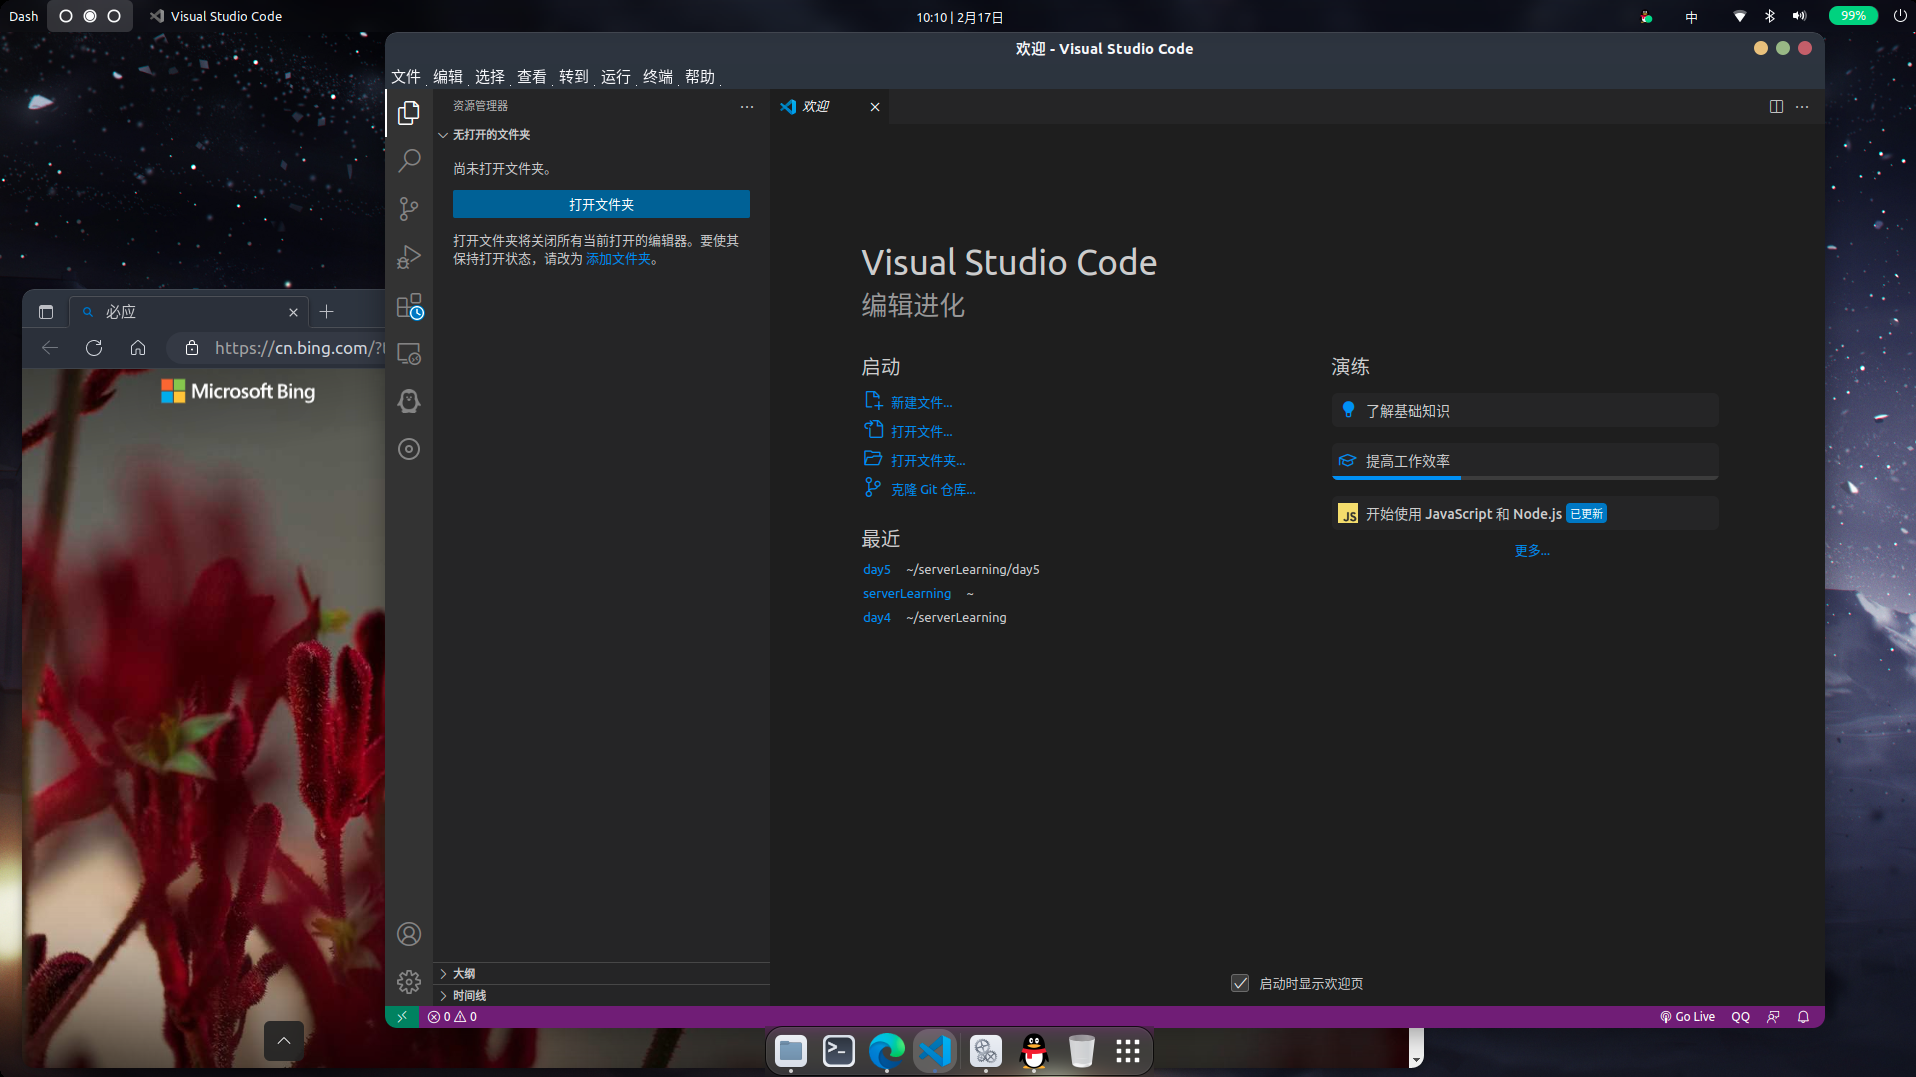This screenshot has height=1077, width=1916.
Task: Open the Terminal from the dock
Action: 839,1051
